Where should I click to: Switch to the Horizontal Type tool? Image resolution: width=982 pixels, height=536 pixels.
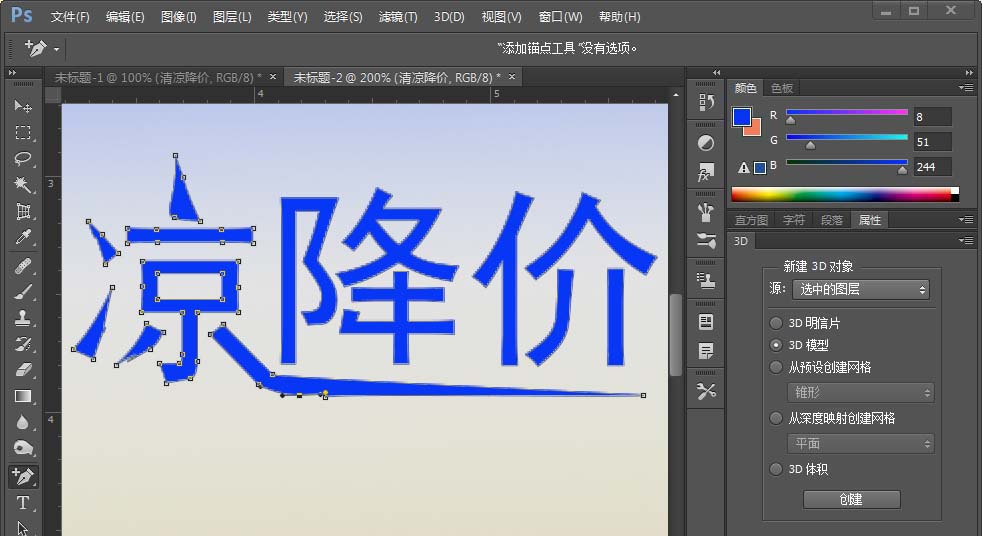tap(22, 503)
